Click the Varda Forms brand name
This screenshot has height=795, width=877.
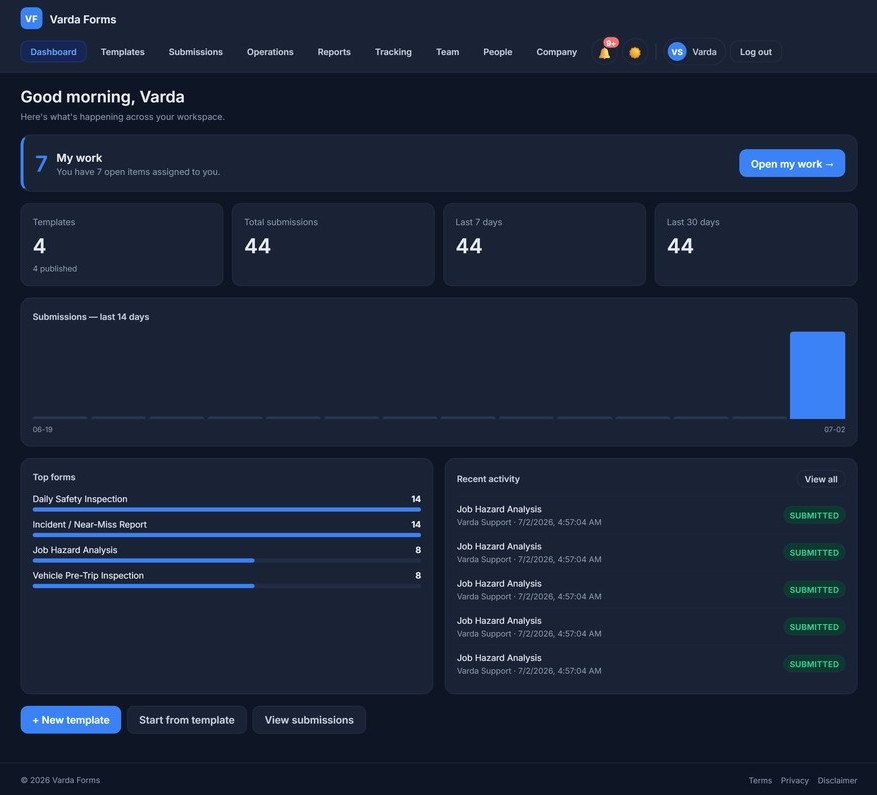click(x=83, y=19)
